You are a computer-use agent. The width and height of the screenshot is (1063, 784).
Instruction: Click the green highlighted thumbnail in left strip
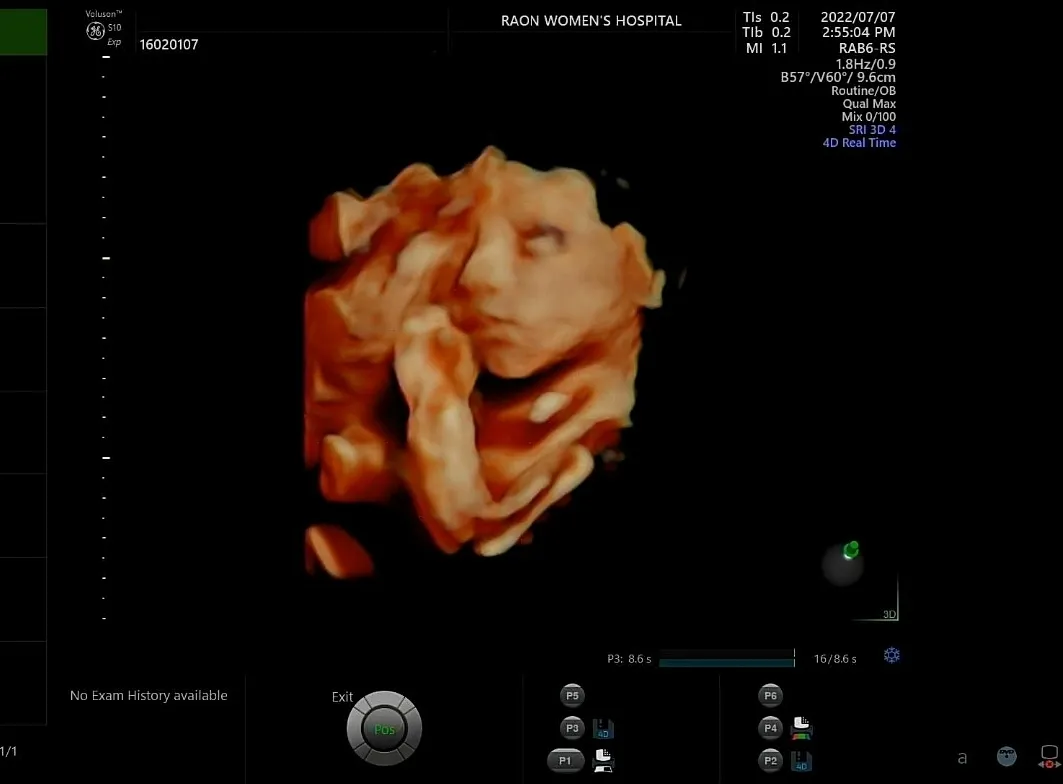pos(23,32)
